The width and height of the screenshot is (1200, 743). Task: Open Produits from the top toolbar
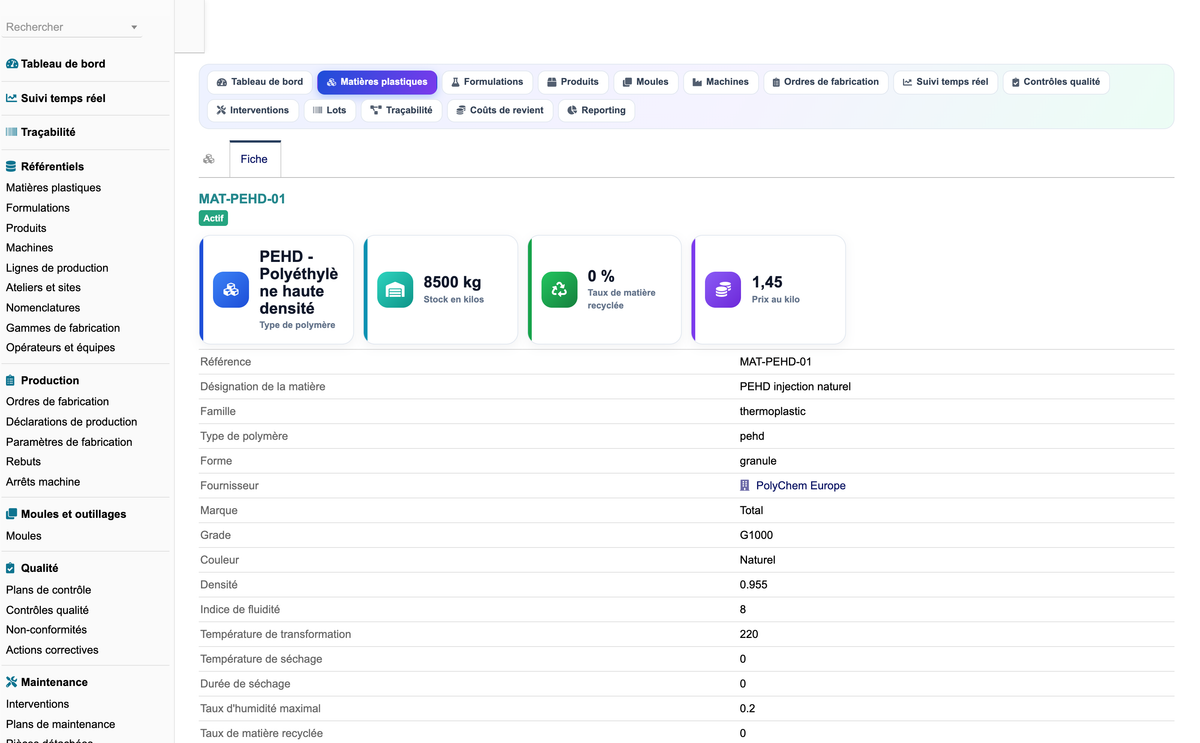573,82
